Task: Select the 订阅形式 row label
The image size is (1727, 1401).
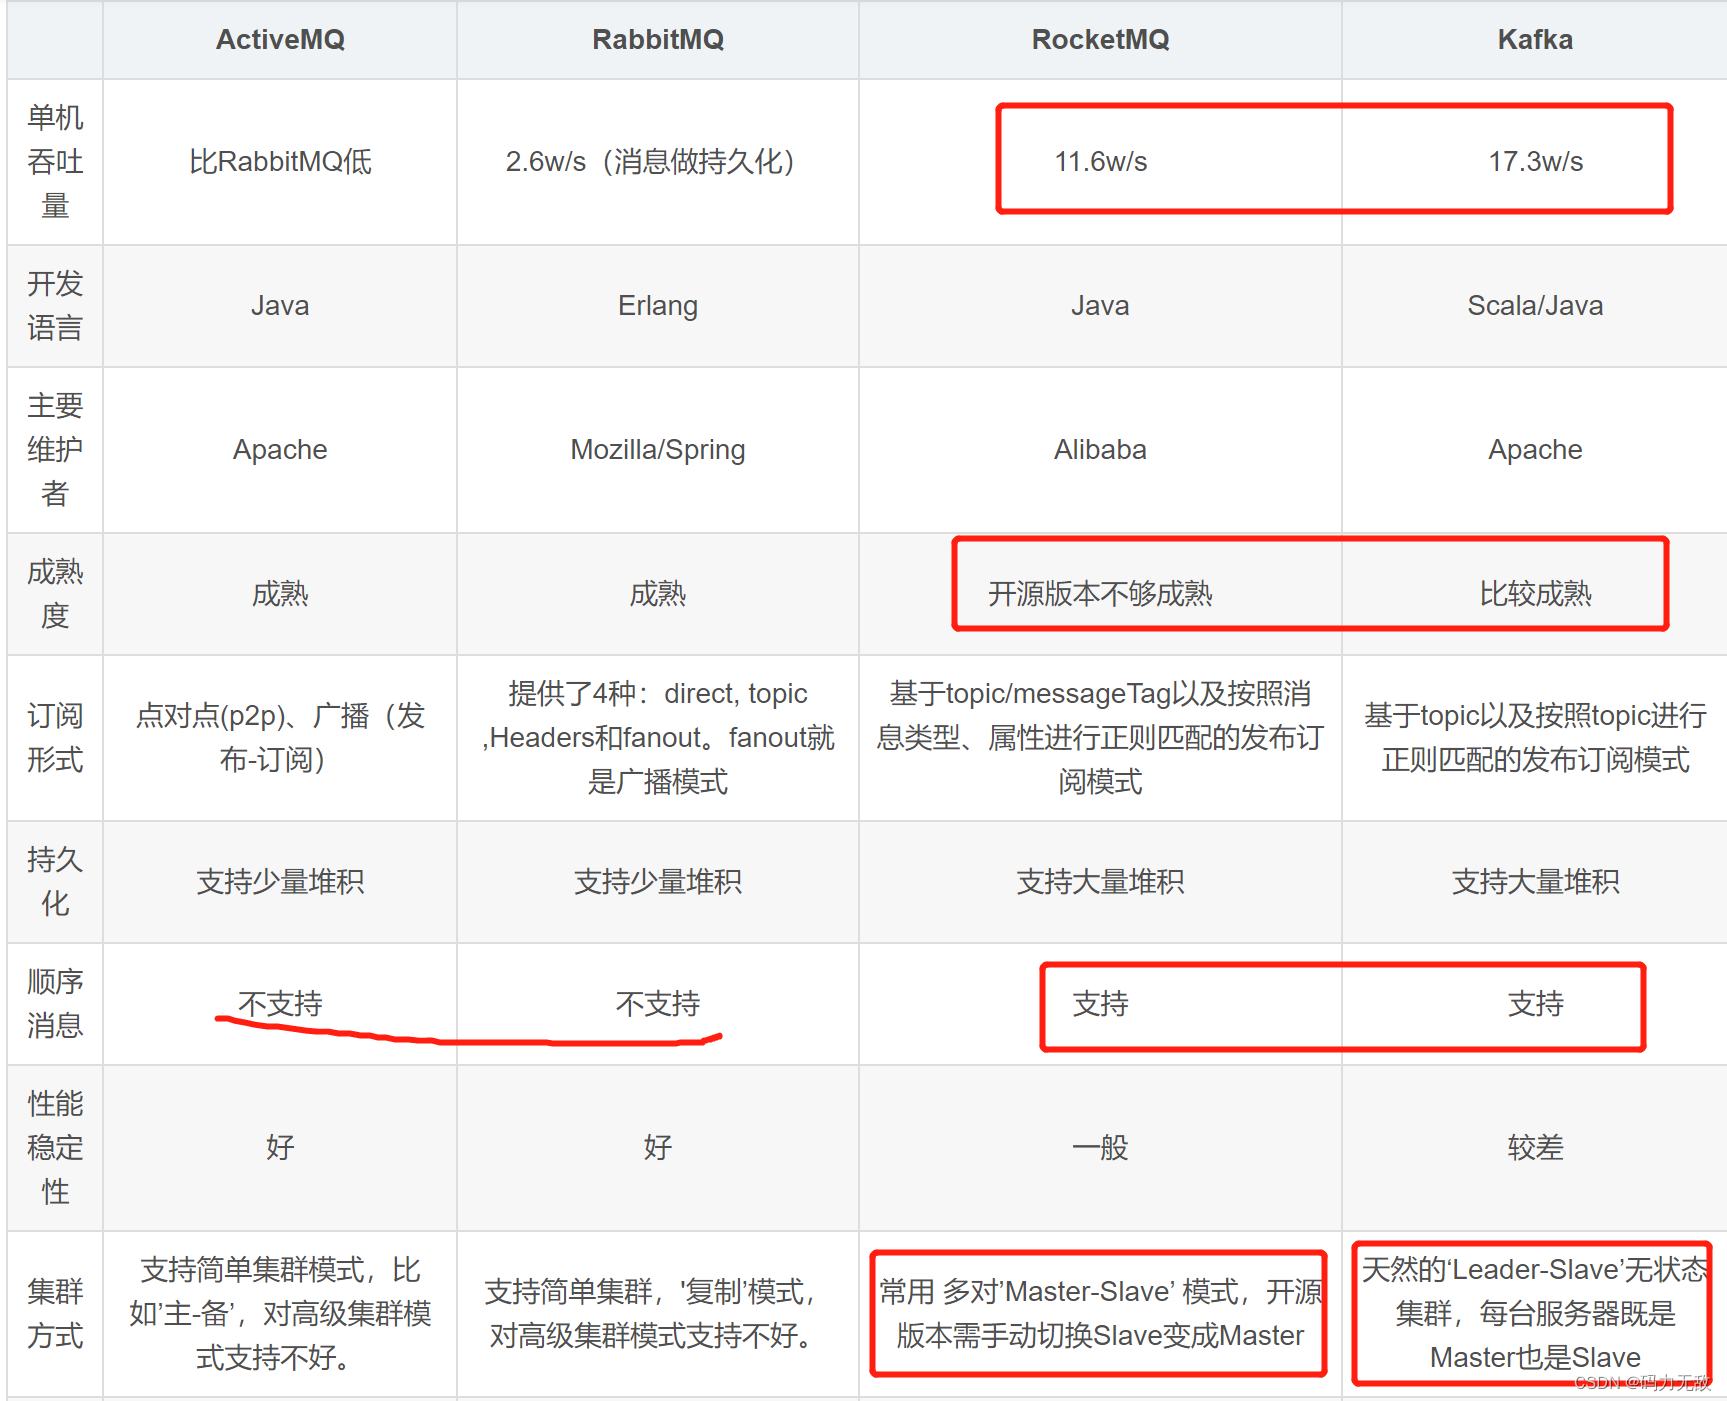Action: tap(55, 738)
